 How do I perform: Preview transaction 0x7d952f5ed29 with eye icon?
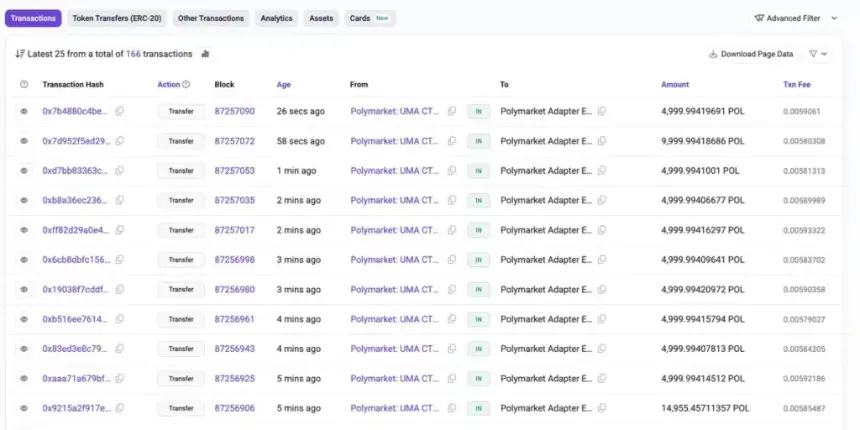pyautogui.click(x=24, y=141)
